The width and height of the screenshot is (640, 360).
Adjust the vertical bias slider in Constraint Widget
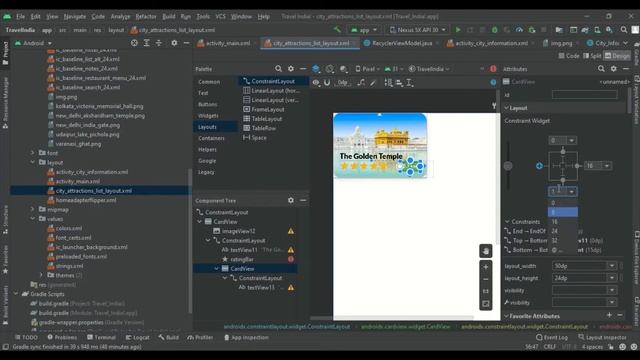[x=508, y=166]
